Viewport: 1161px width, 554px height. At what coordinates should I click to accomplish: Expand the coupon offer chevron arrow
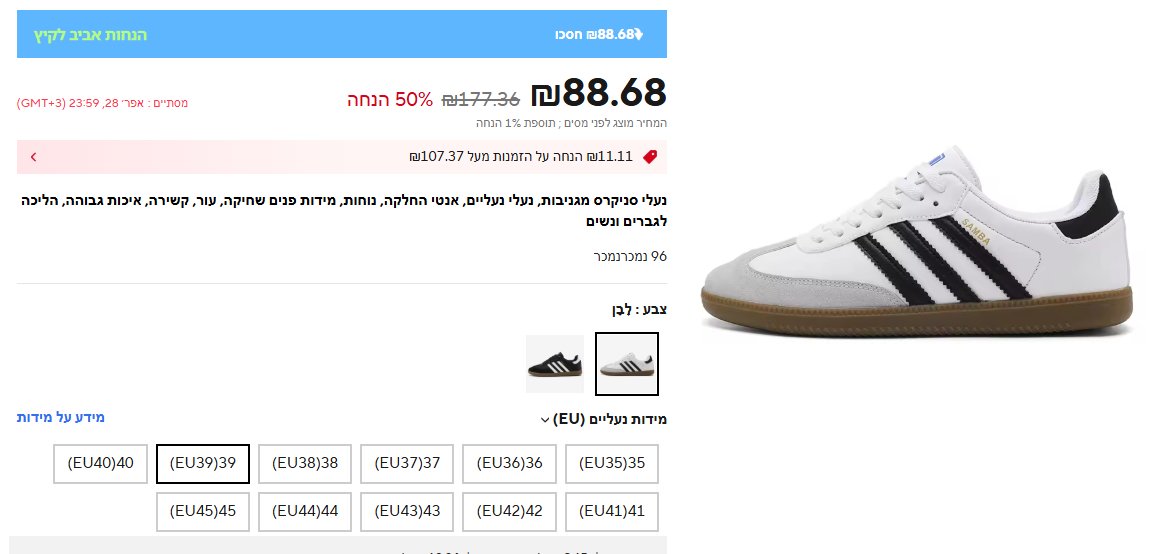coord(33,157)
